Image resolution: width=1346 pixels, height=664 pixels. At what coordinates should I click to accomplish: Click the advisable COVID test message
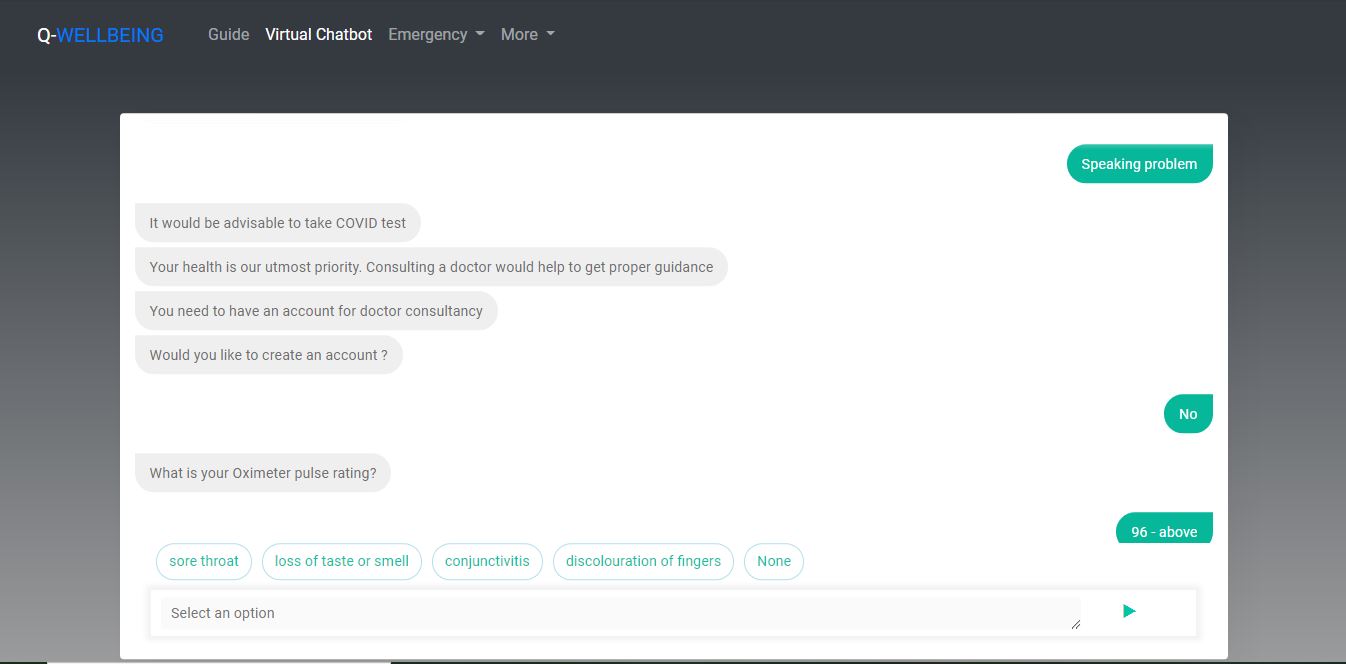278,223
